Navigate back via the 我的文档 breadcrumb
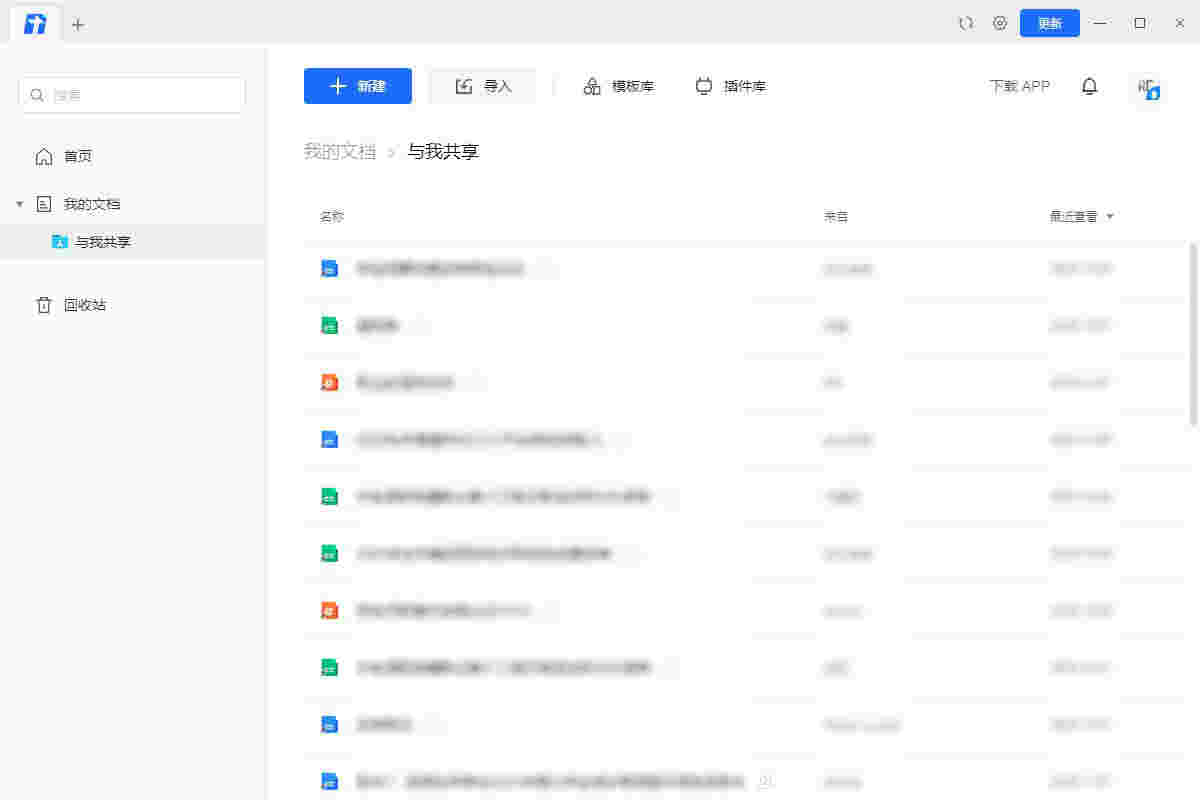The width and height of the screenshot is (1200, 800). (340, 151)
